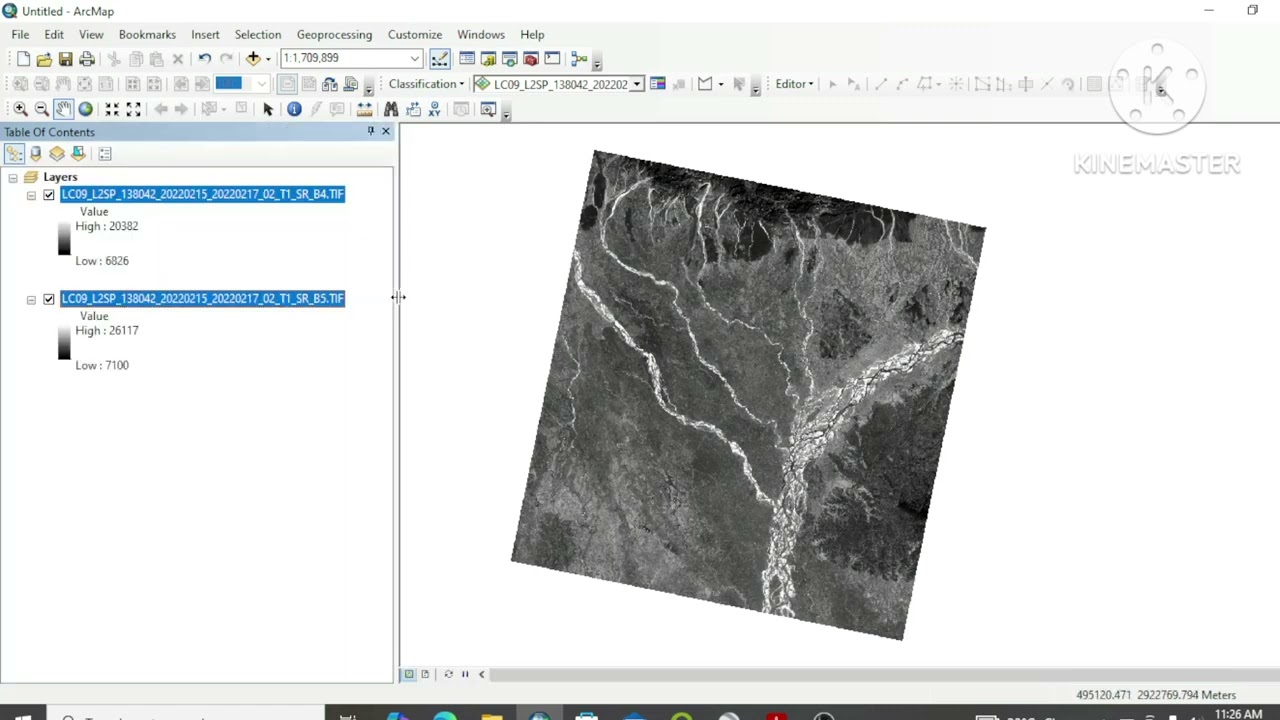Open the Python window
The height and width of the screenshot is (720, 1280).
[552, 59]
